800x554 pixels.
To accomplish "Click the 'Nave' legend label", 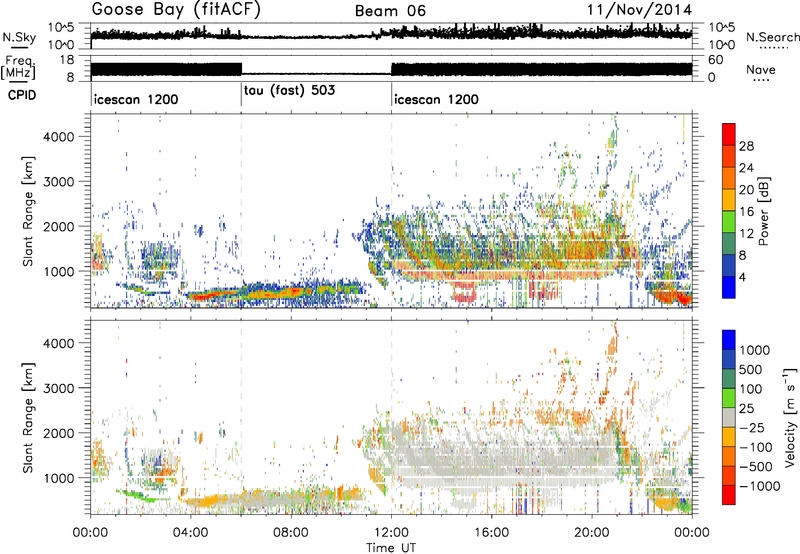I will point(761,69).
